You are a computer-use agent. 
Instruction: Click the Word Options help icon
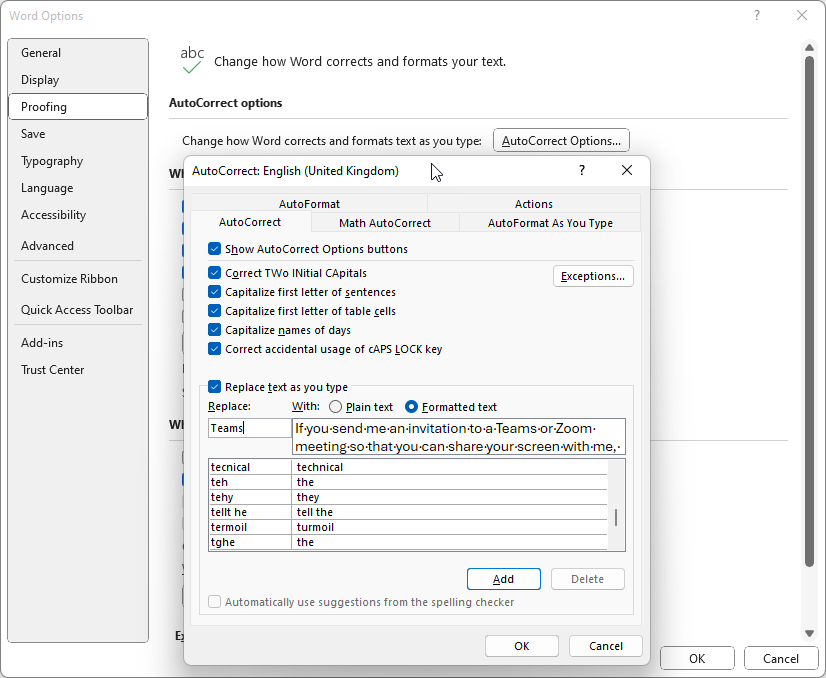(x=758, y=16)
